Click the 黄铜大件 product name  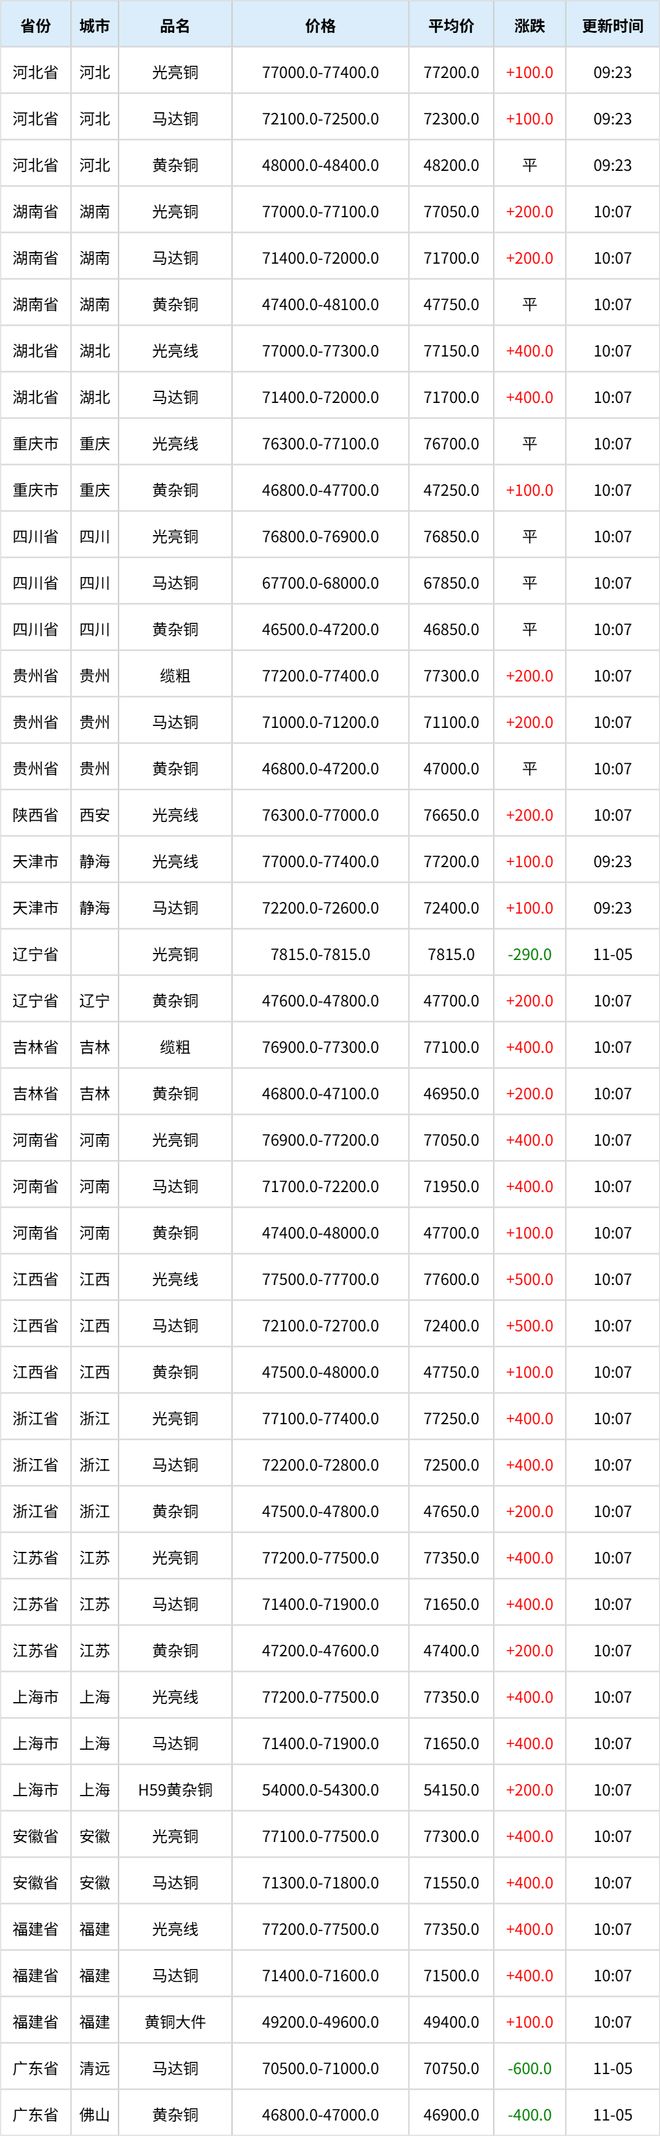click(x=175, y=2022)
